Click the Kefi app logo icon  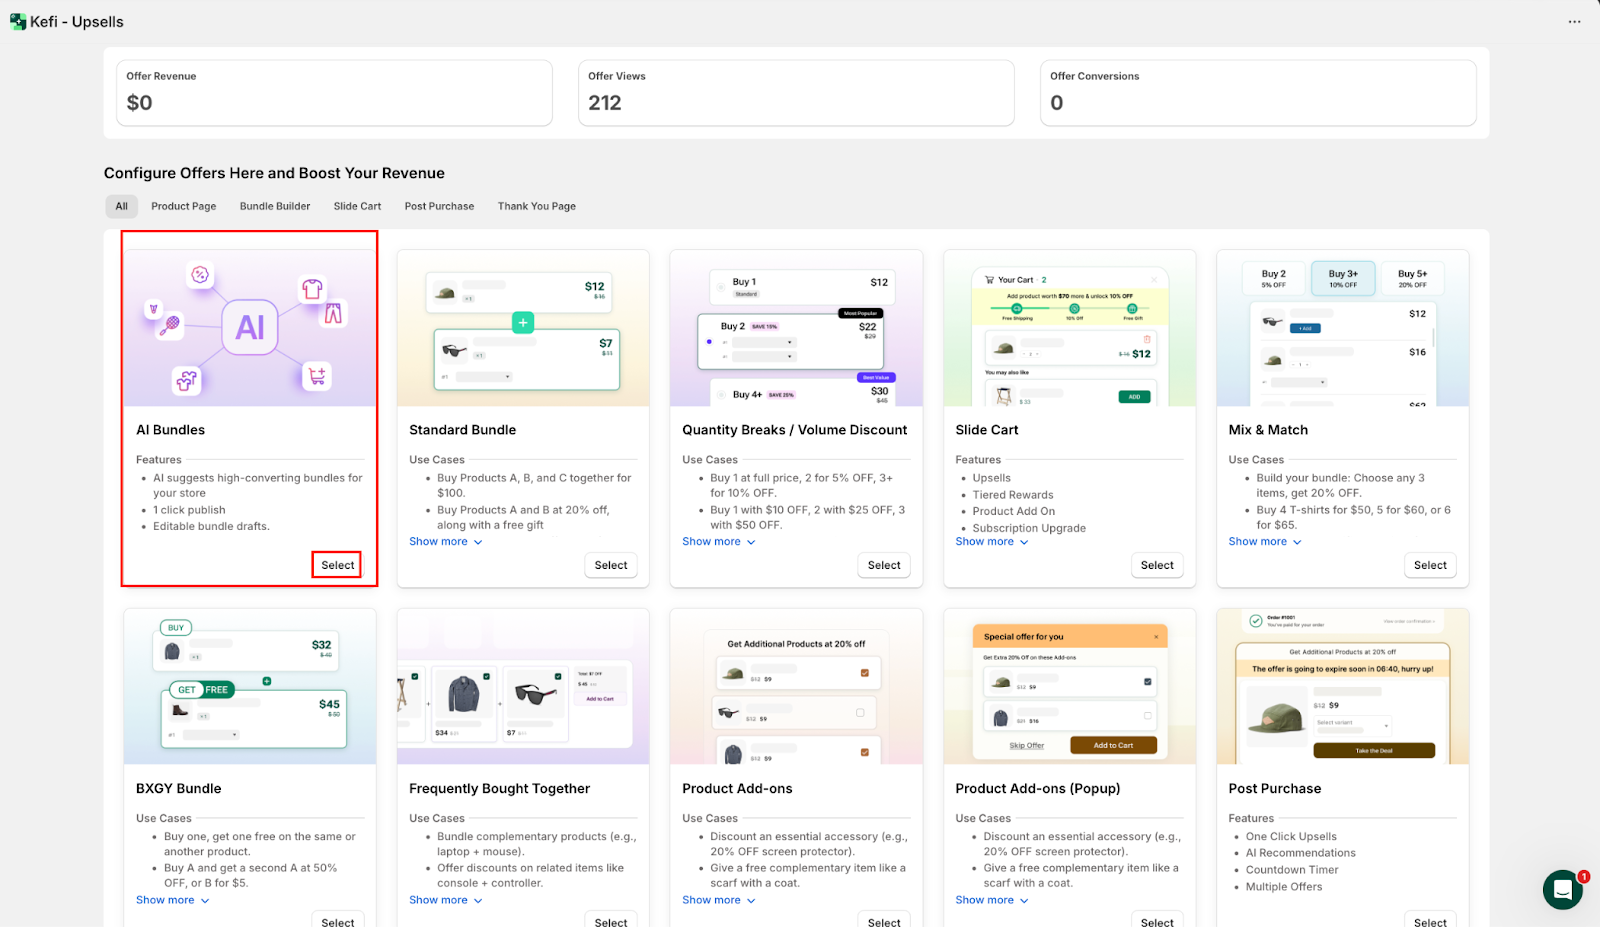17,22
